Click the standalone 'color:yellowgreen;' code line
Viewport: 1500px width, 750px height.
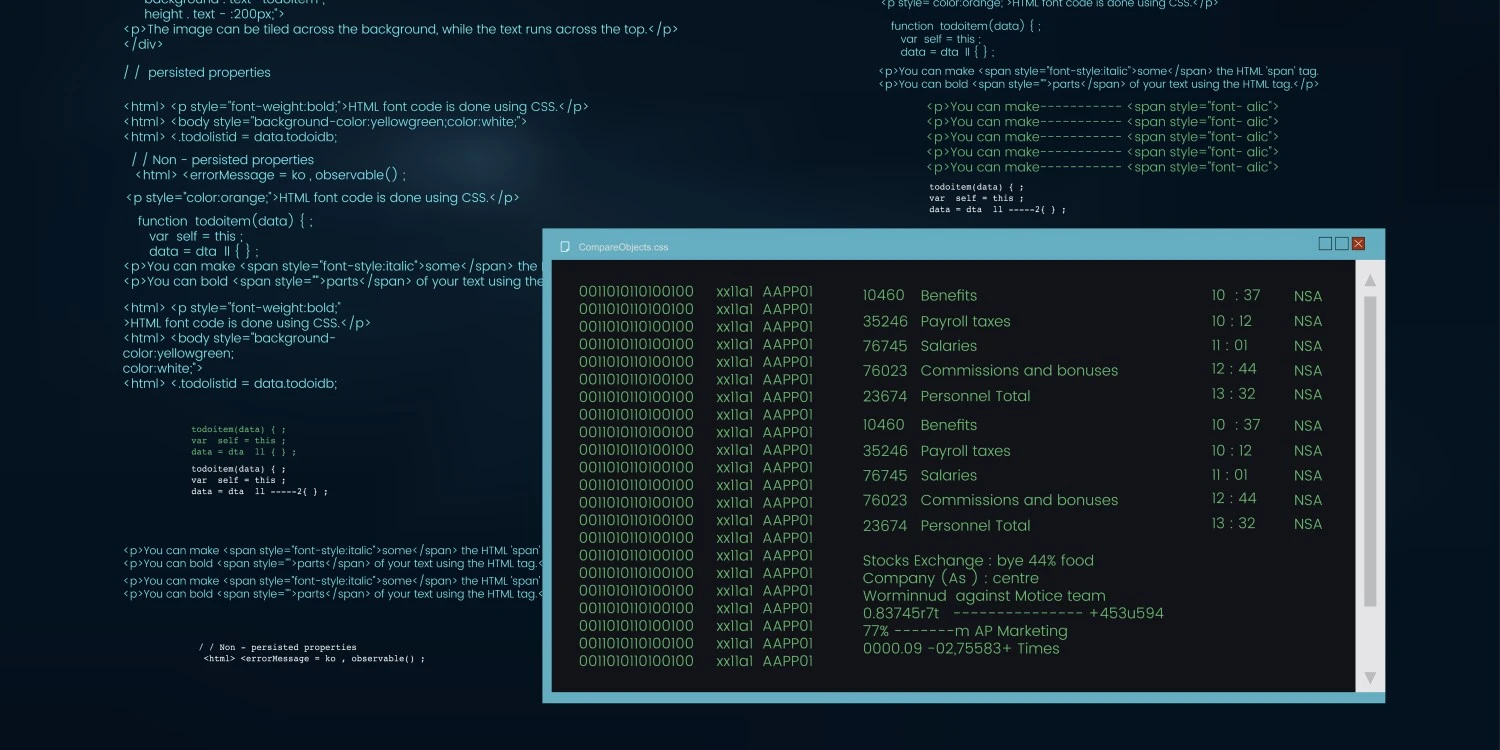[178, 353]
